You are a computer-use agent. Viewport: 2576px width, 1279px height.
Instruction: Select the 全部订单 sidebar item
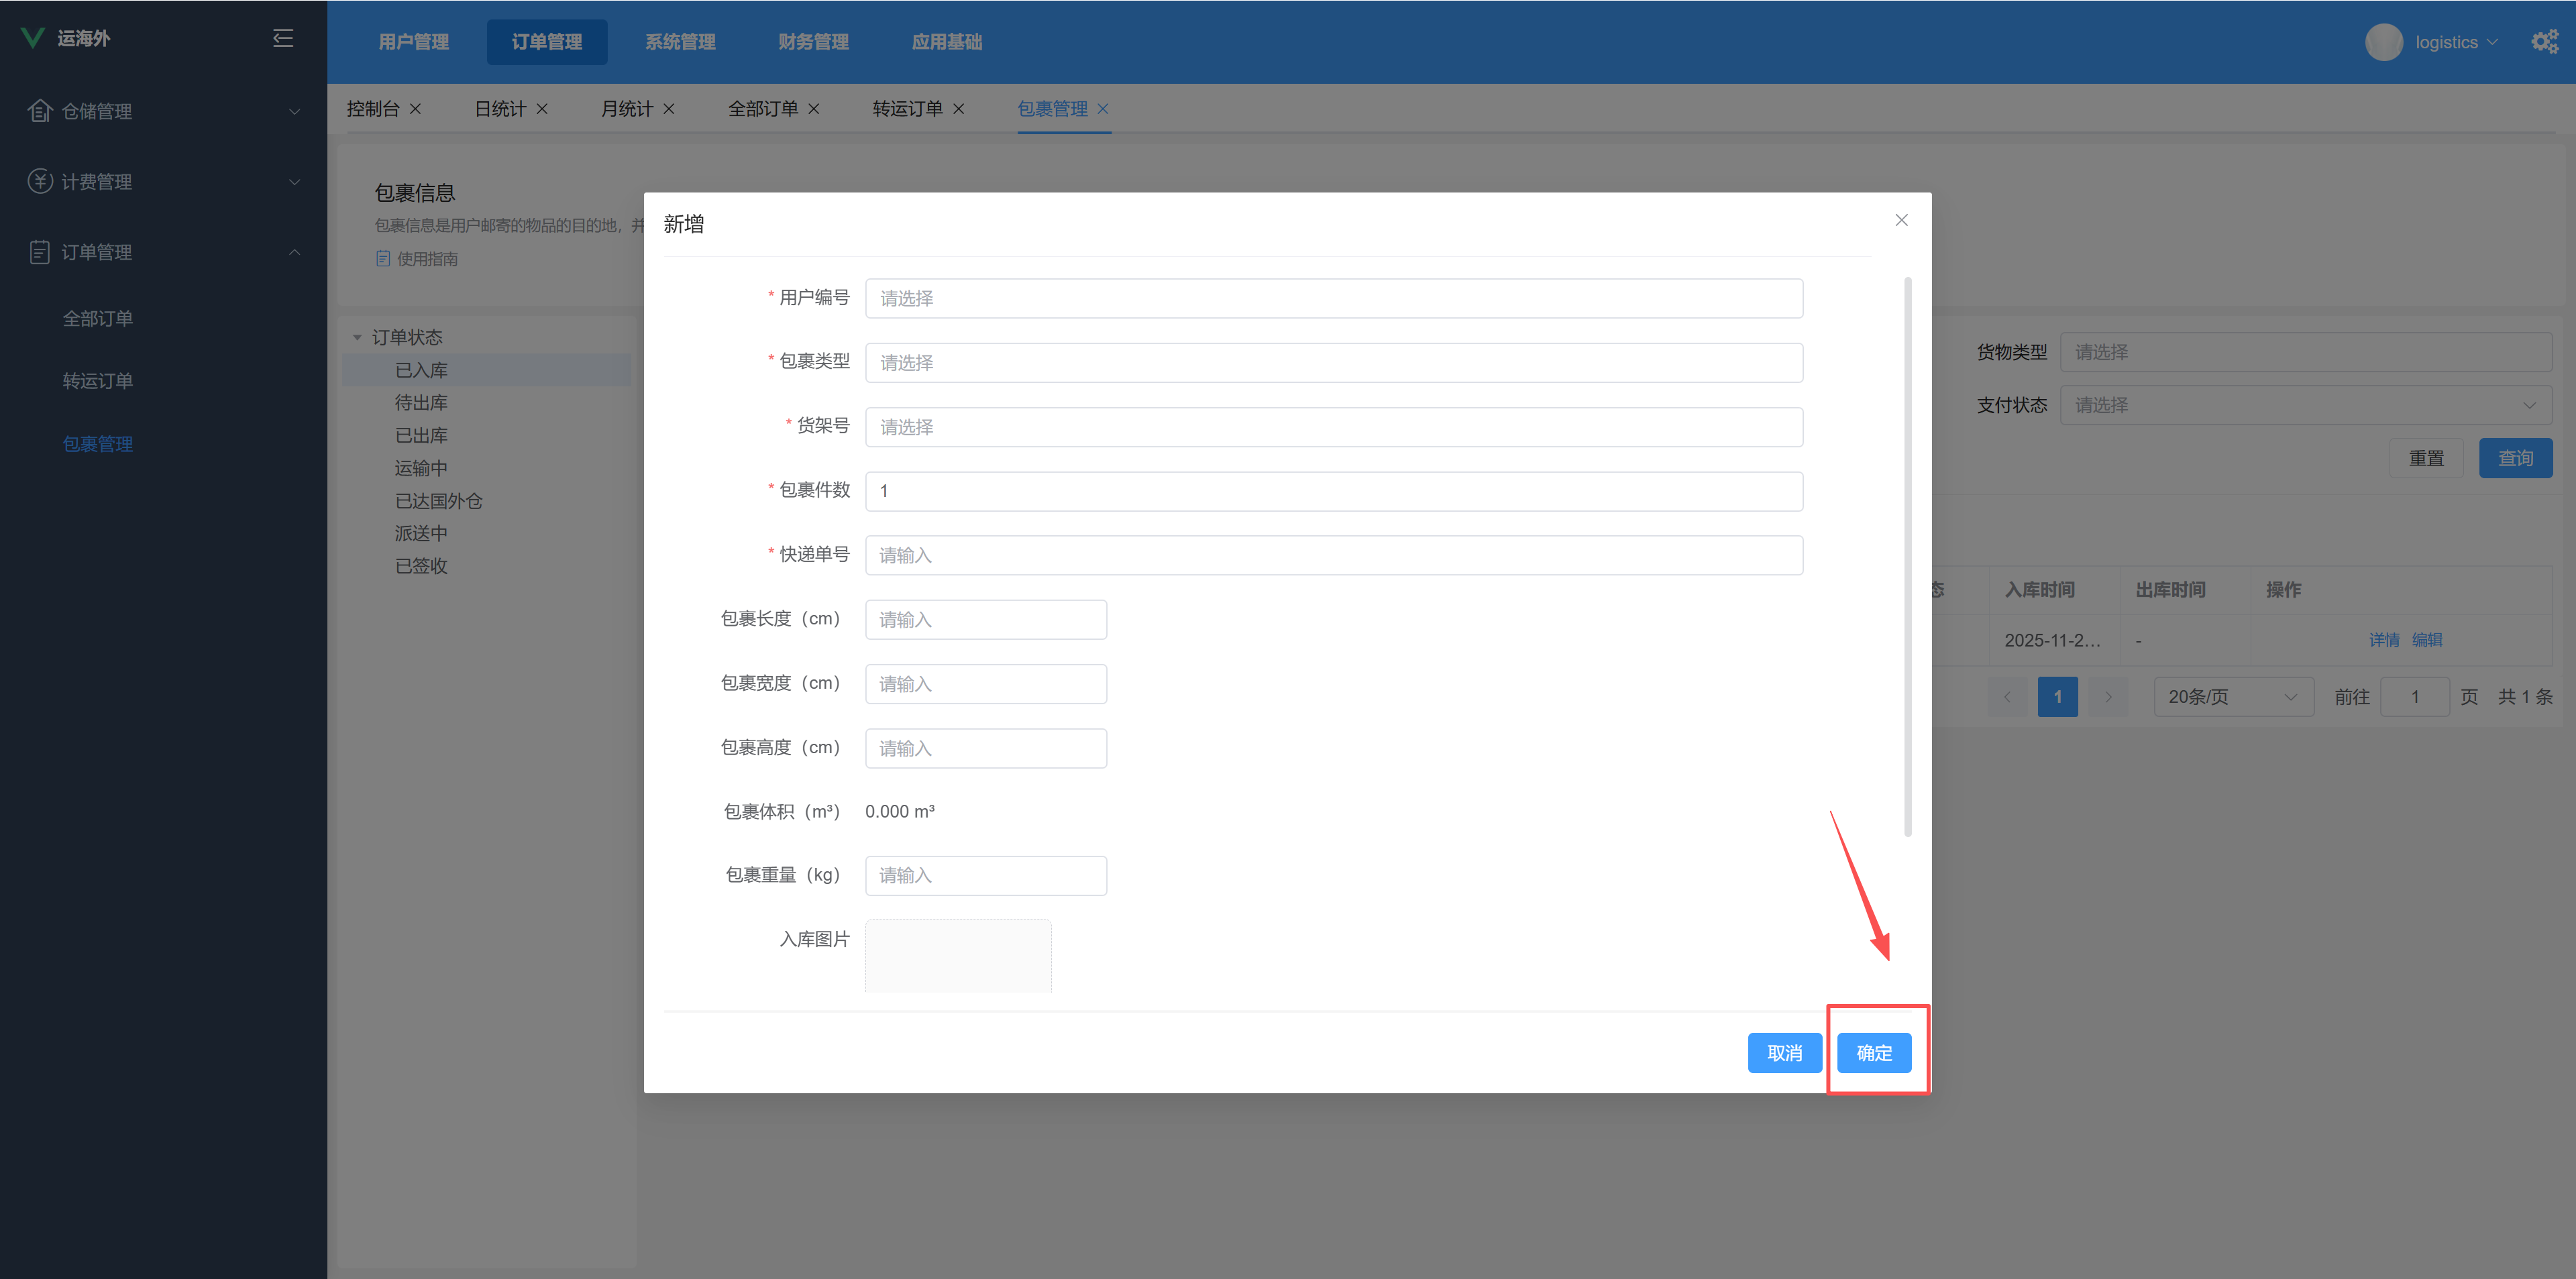98,318
